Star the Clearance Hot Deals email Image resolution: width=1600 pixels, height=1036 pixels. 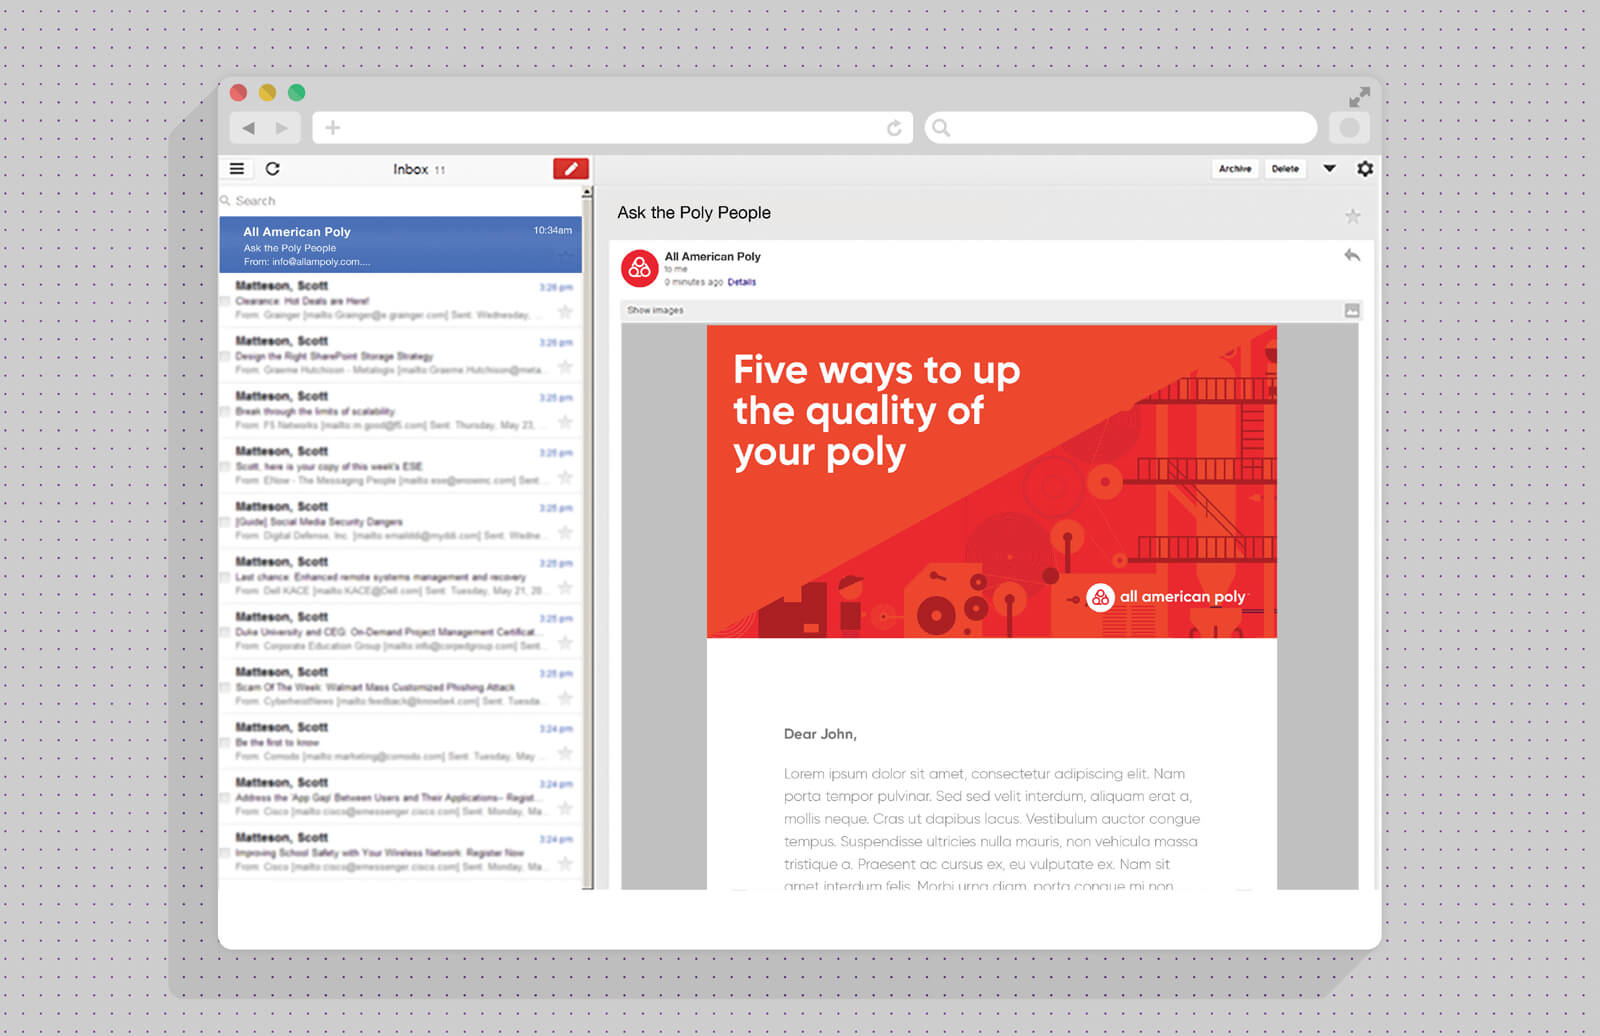point(565,313)
